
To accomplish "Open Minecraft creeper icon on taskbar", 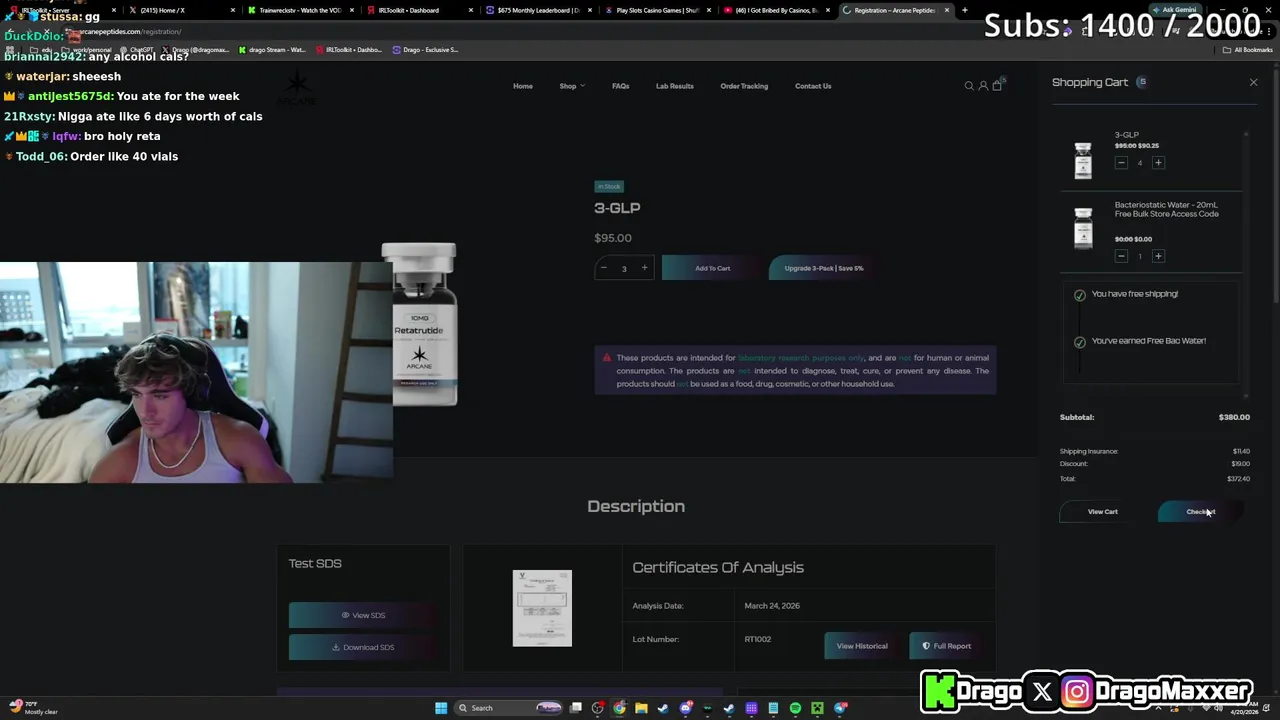I will (x=817, y=708).
